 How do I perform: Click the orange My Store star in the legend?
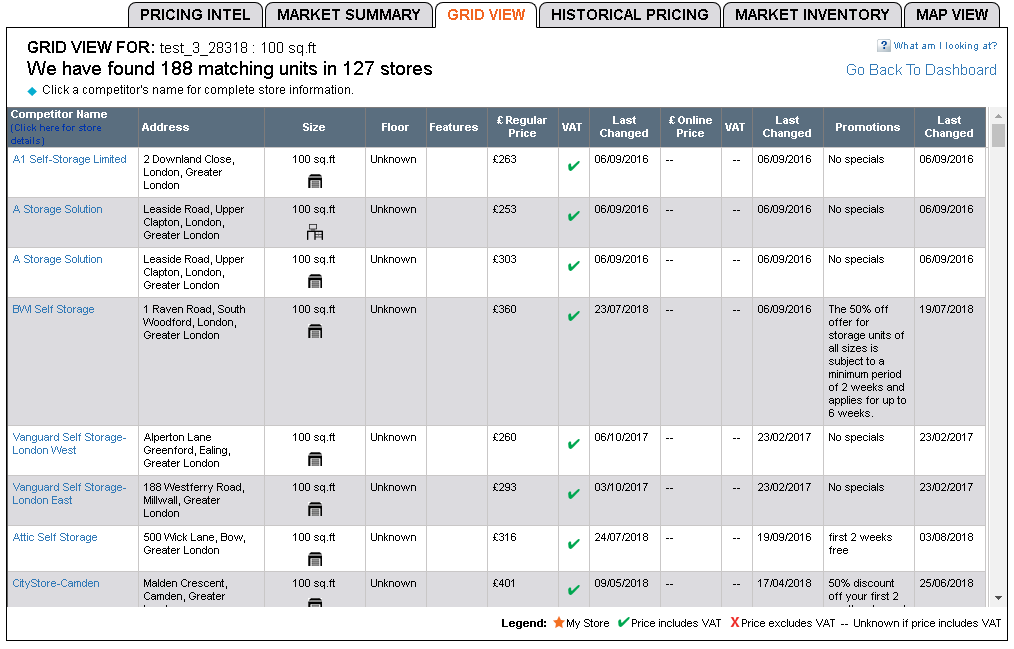pos(559,622)
